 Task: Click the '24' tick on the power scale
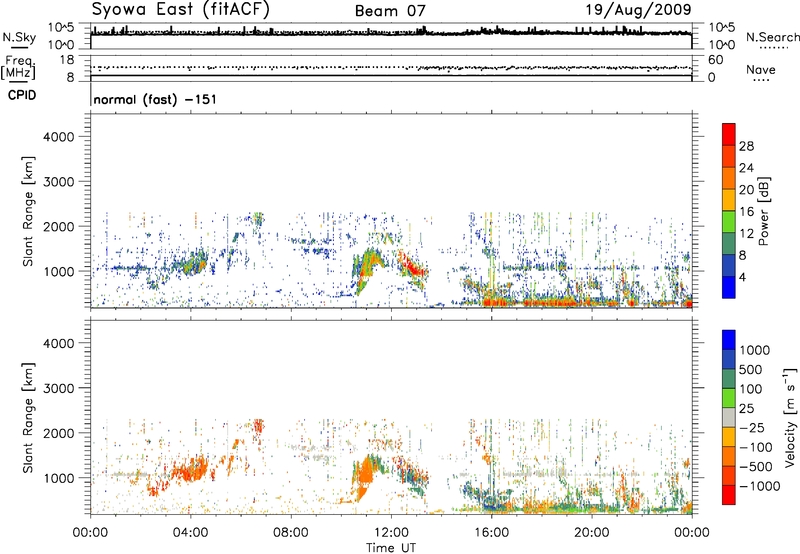point(746,168)
